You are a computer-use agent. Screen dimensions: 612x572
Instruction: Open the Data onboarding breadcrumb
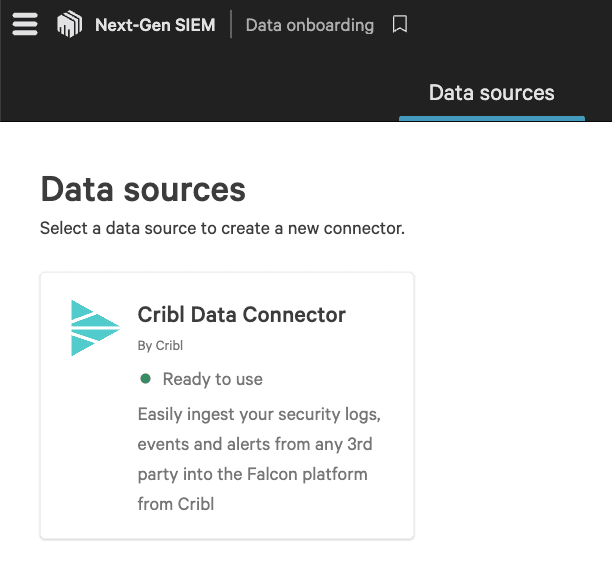point(309,25)
